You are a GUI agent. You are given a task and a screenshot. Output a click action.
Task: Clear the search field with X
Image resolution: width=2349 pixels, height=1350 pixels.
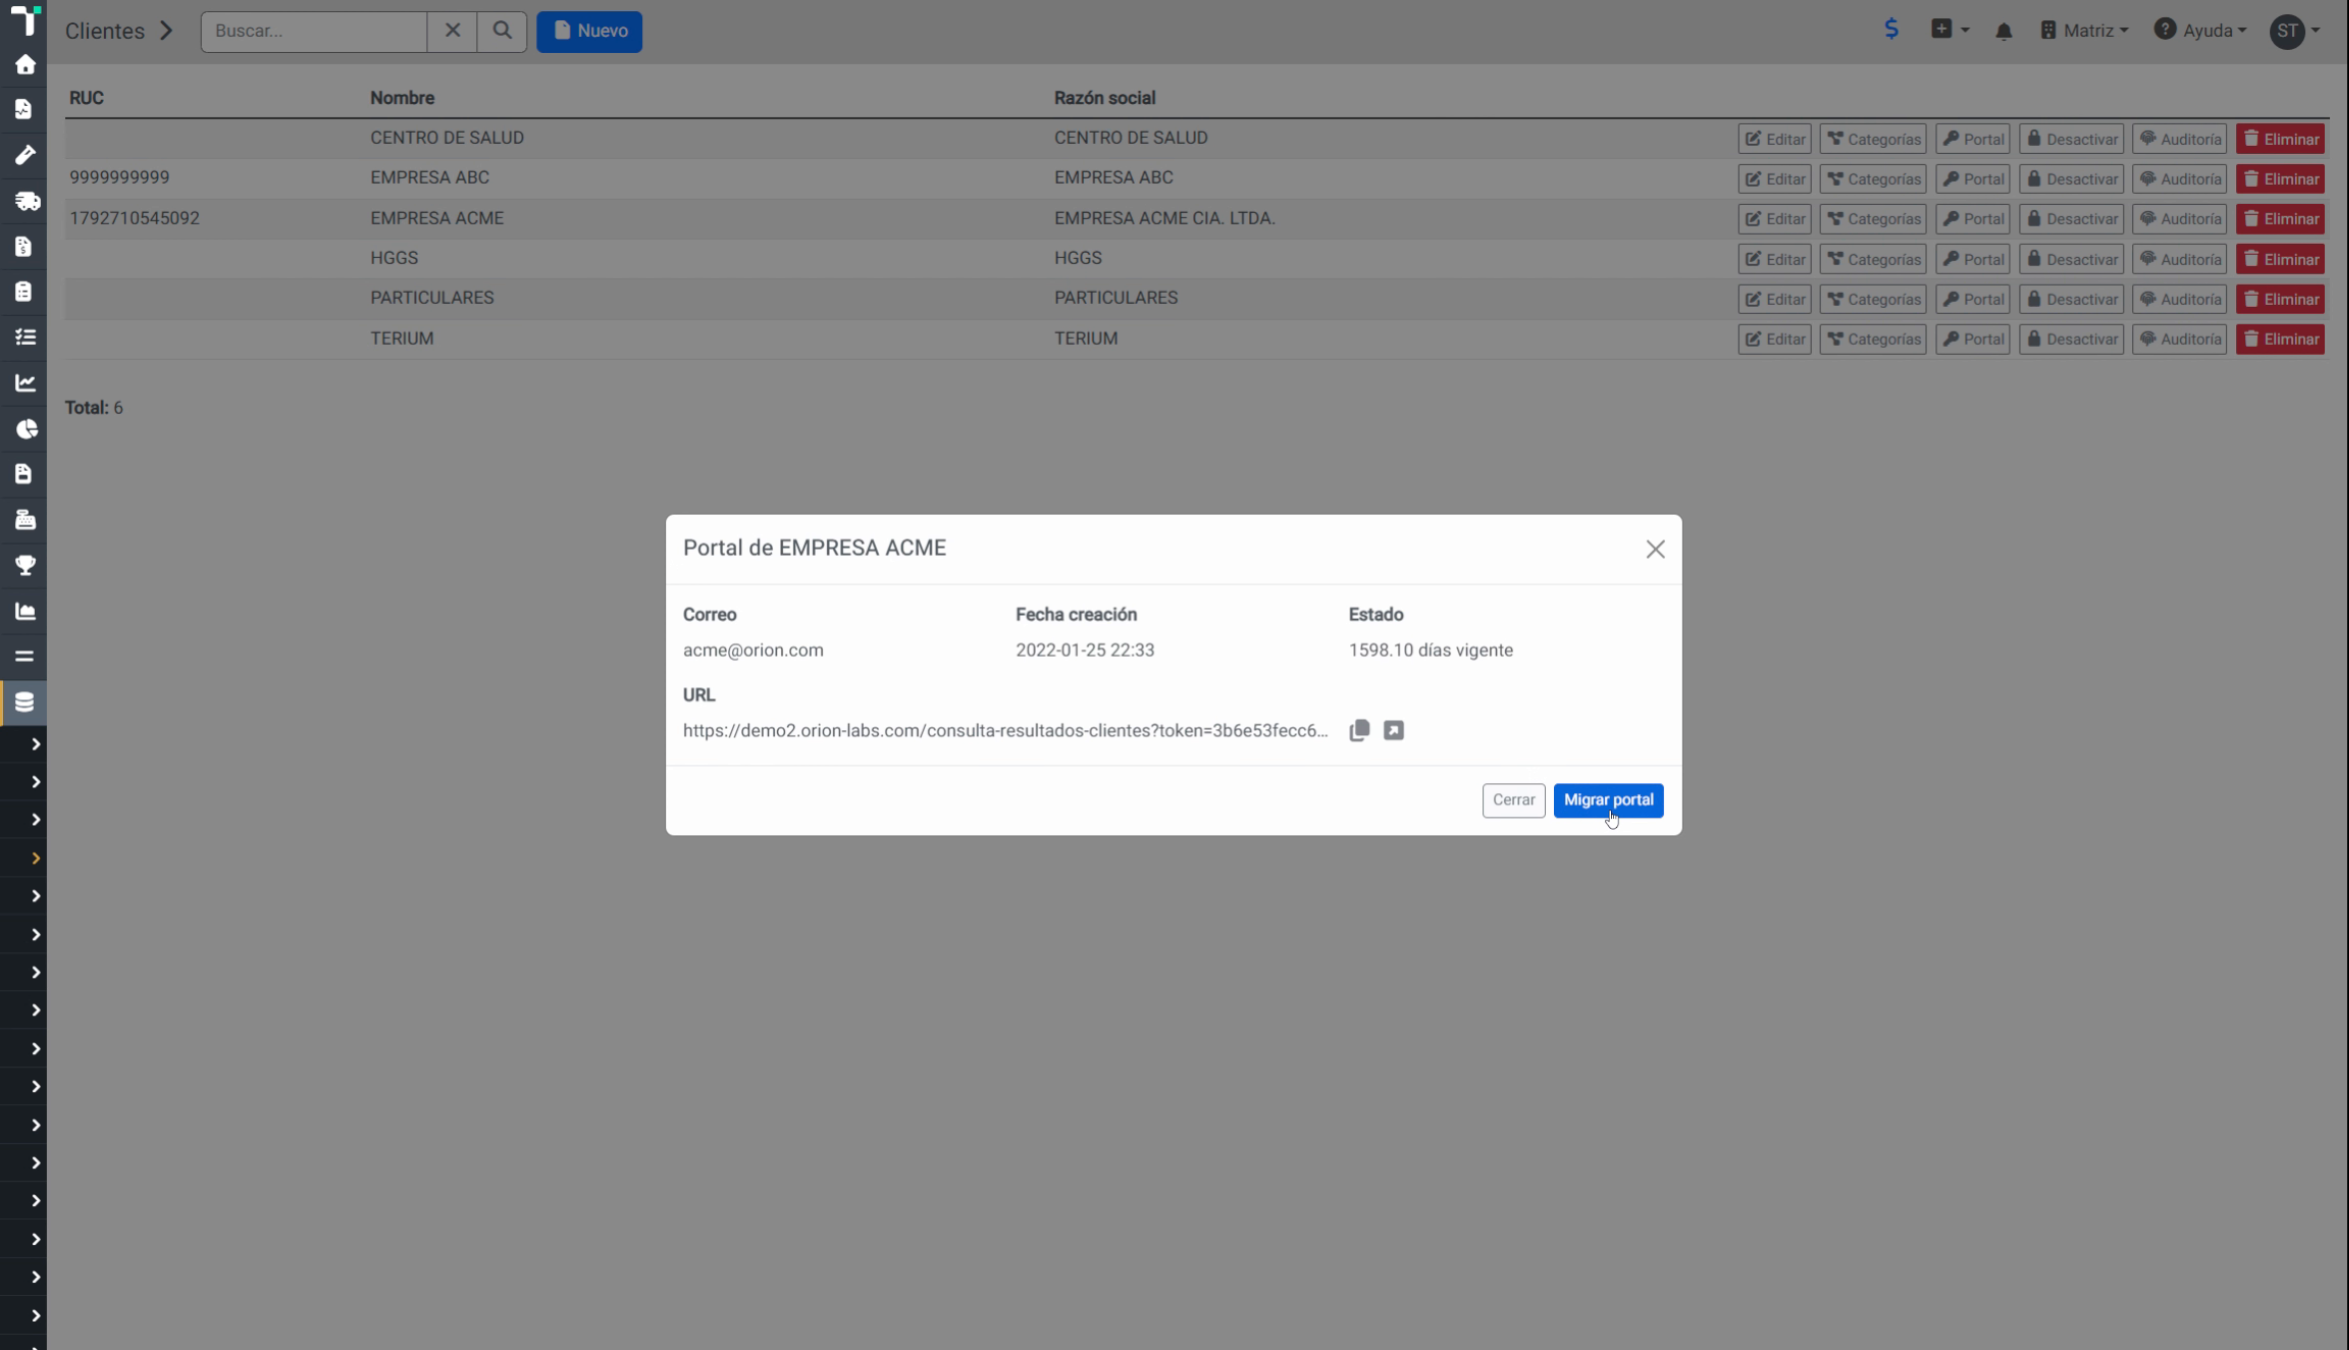click(x=452, y=31)
